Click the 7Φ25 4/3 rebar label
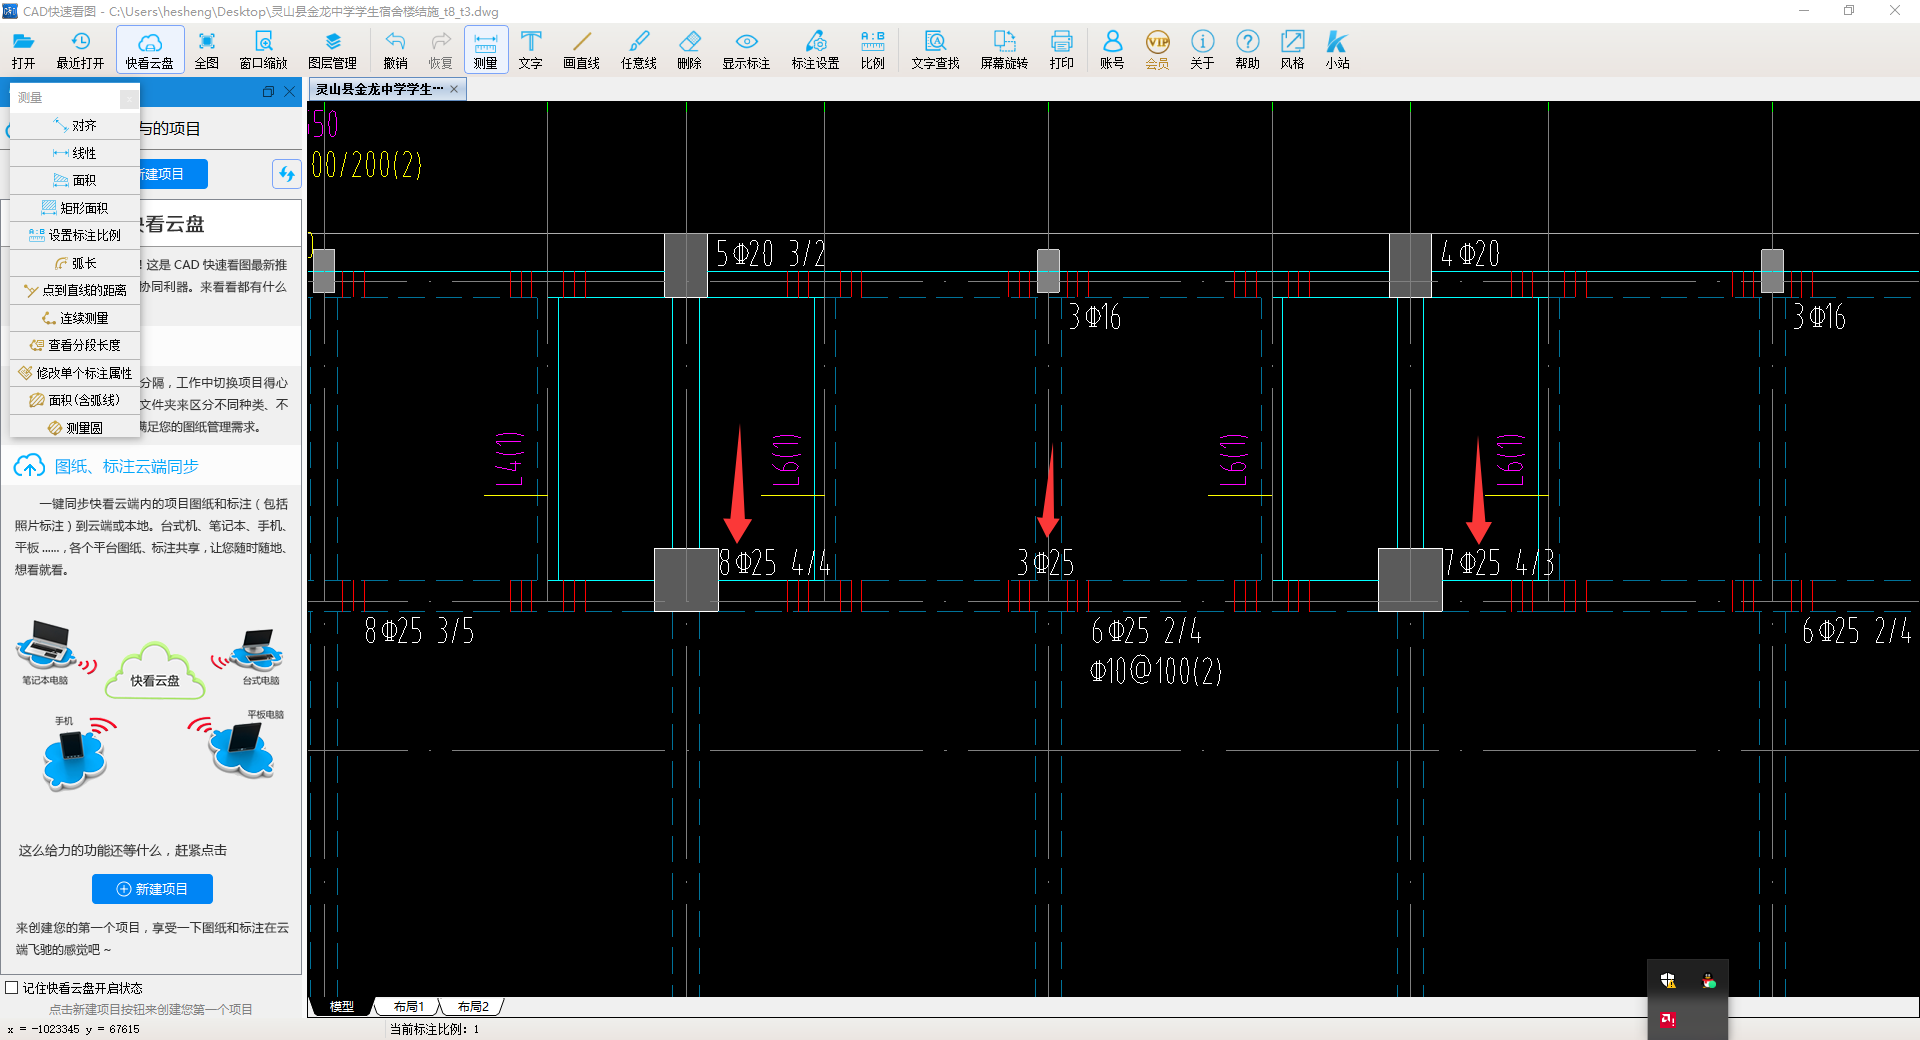The width and height of the screenshot is (1920, 1040). [1499, 563]
